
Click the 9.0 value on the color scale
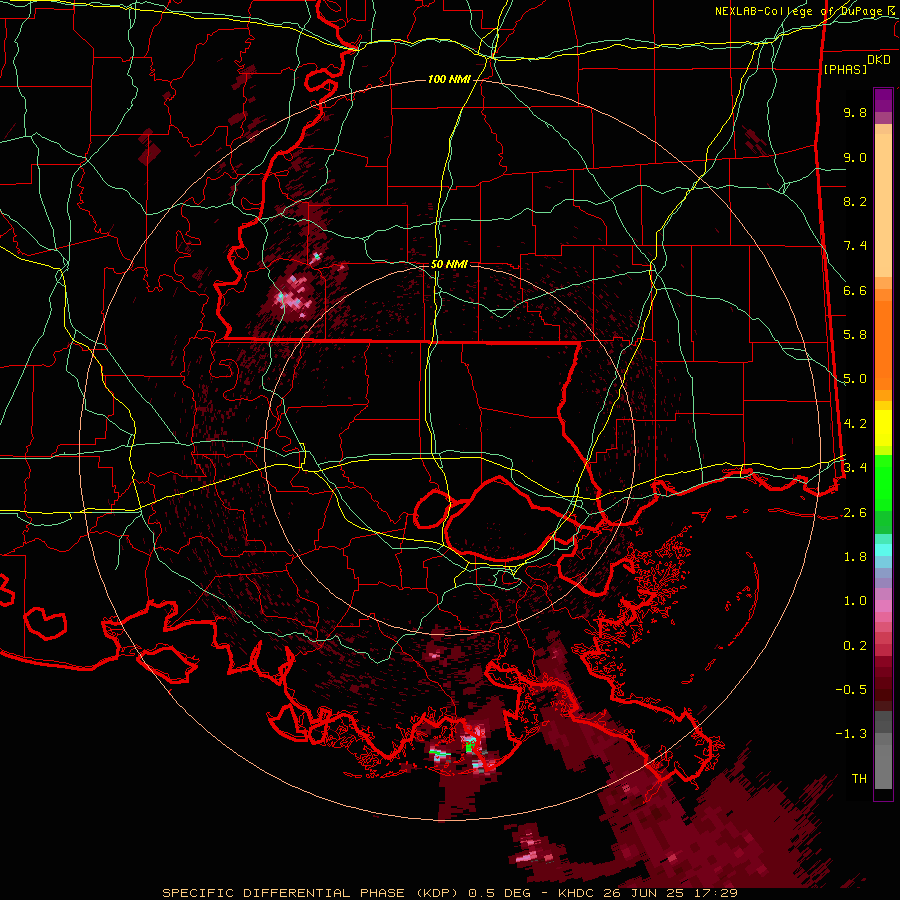click(855, 157)
